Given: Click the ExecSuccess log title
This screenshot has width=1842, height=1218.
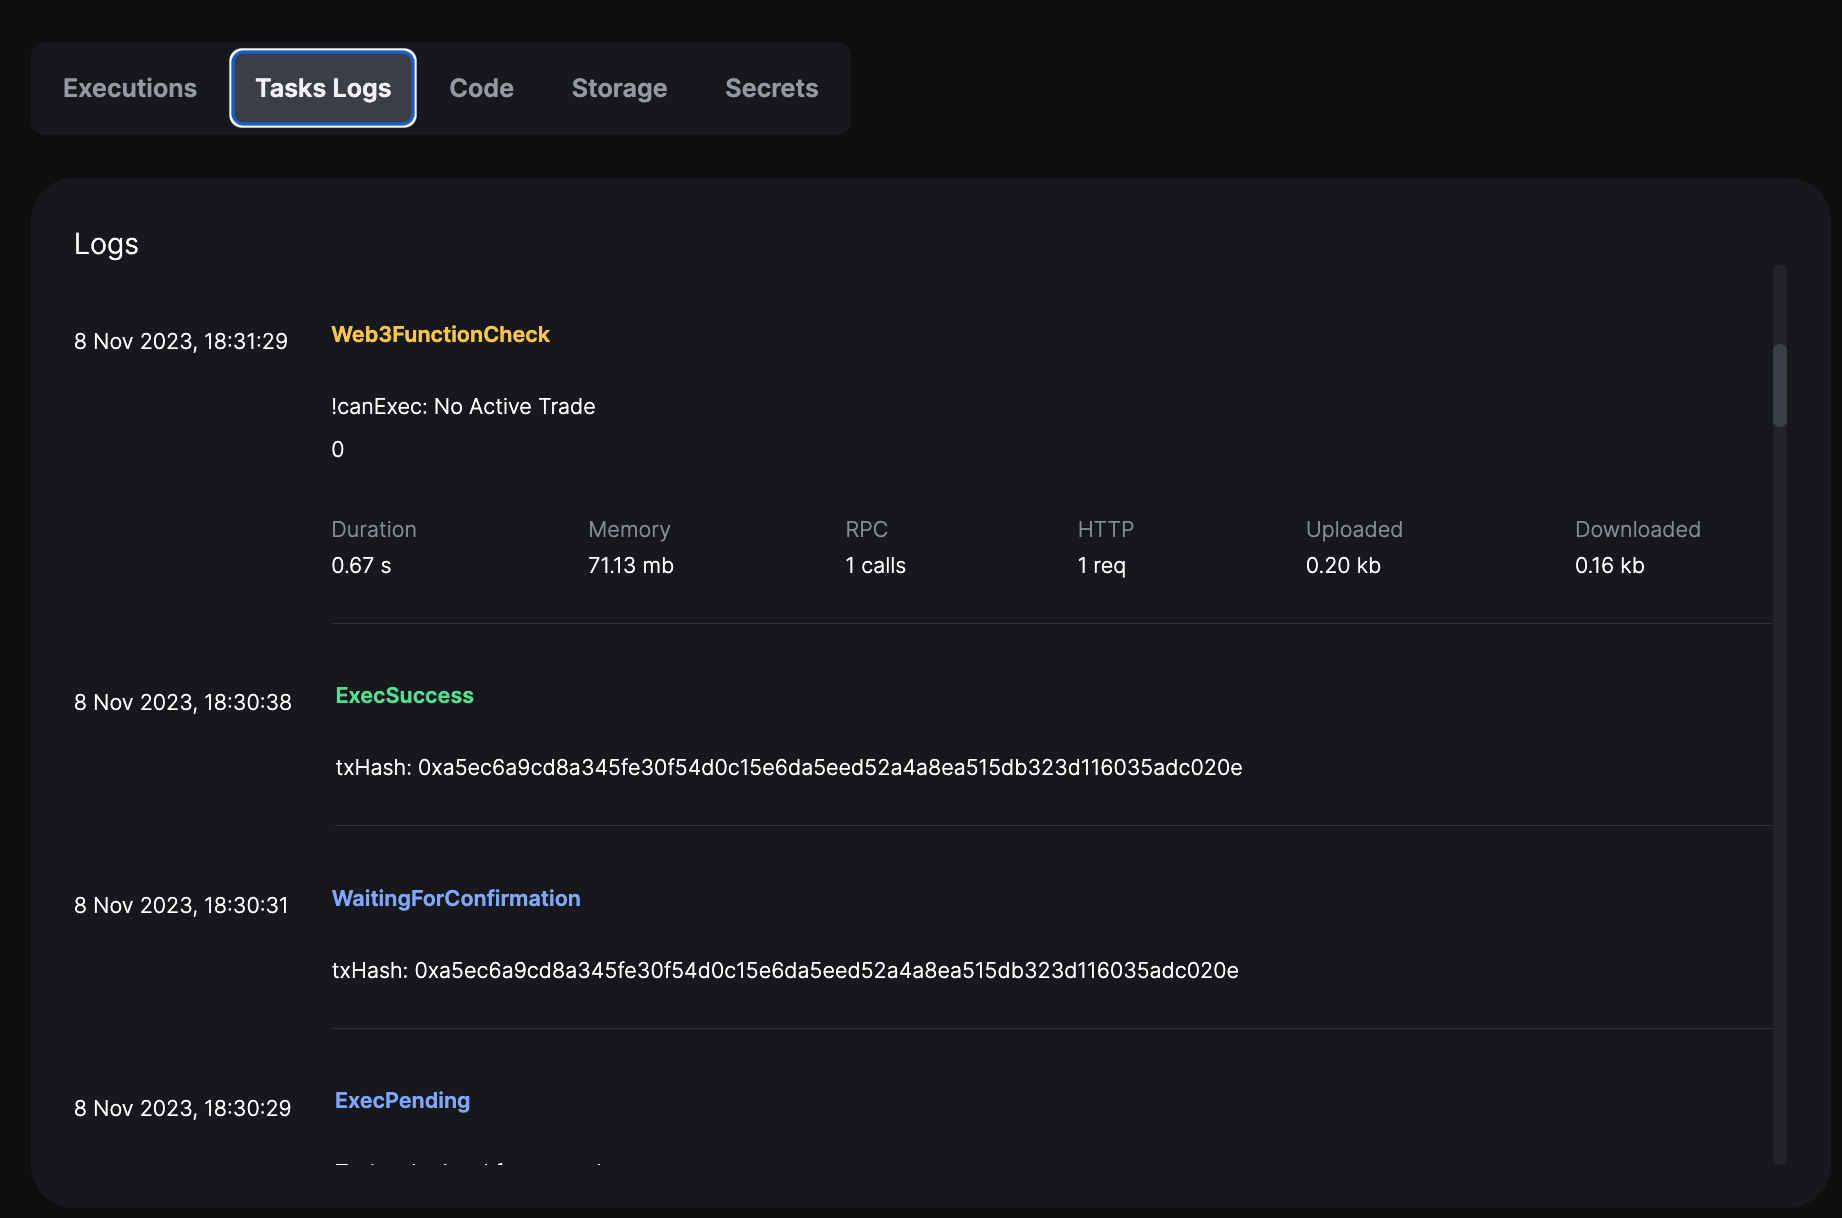Looking at the screenshot, I should (x=404, y=695).
